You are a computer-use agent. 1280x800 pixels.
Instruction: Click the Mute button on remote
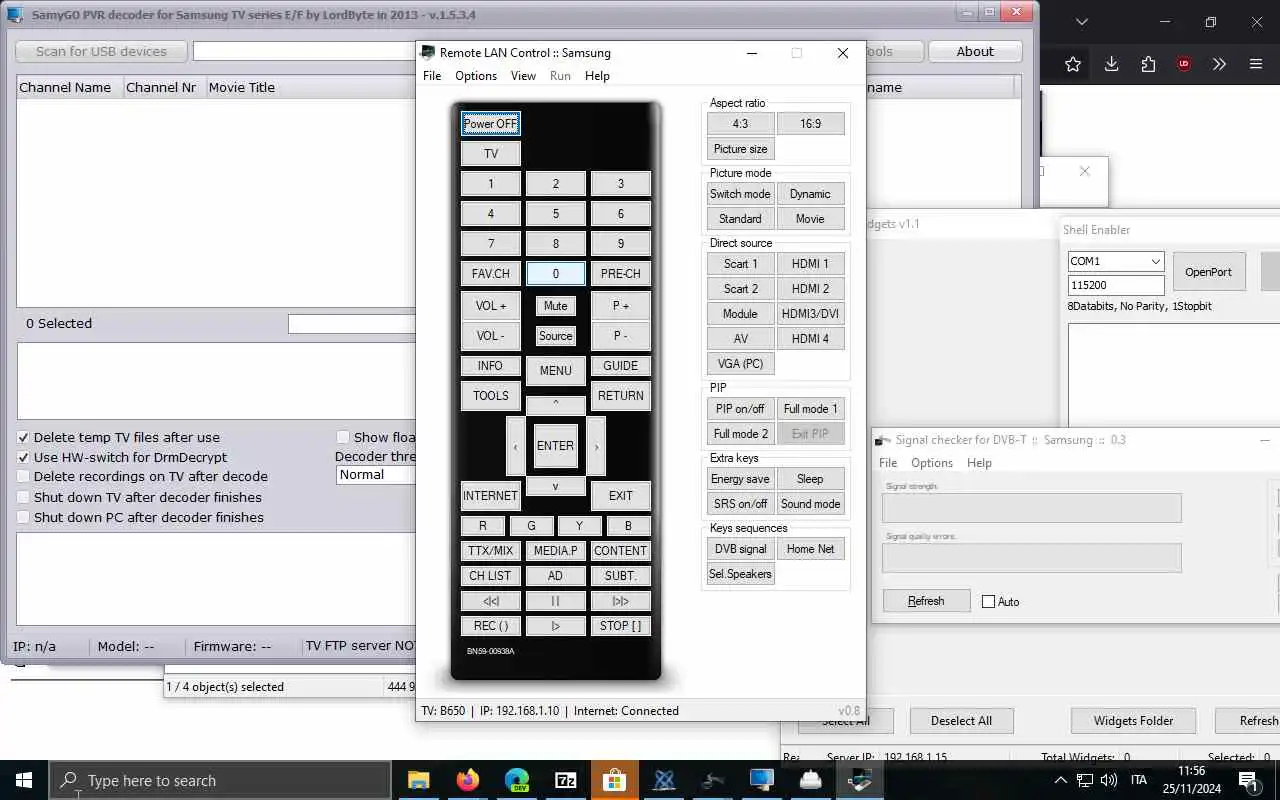click(x=555, y=306)
